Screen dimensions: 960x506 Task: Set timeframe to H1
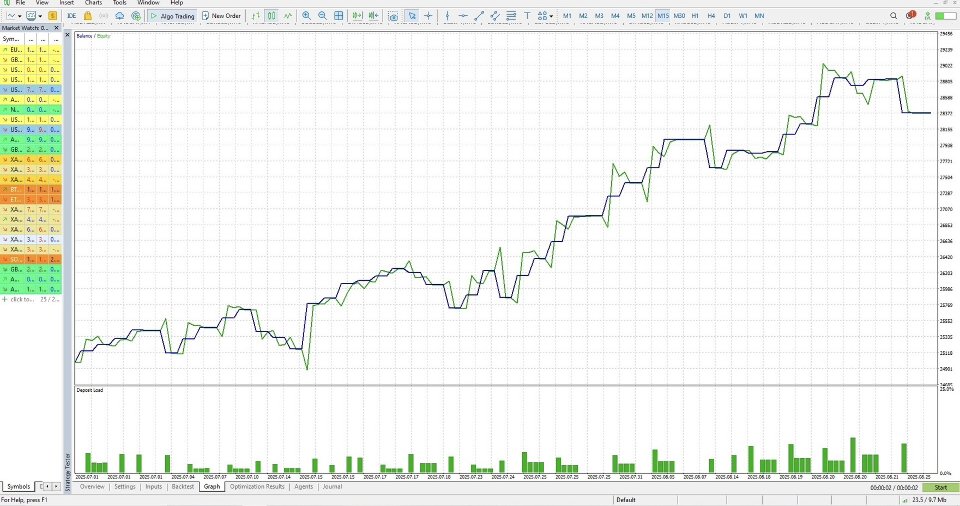click(x=695, y=16)
